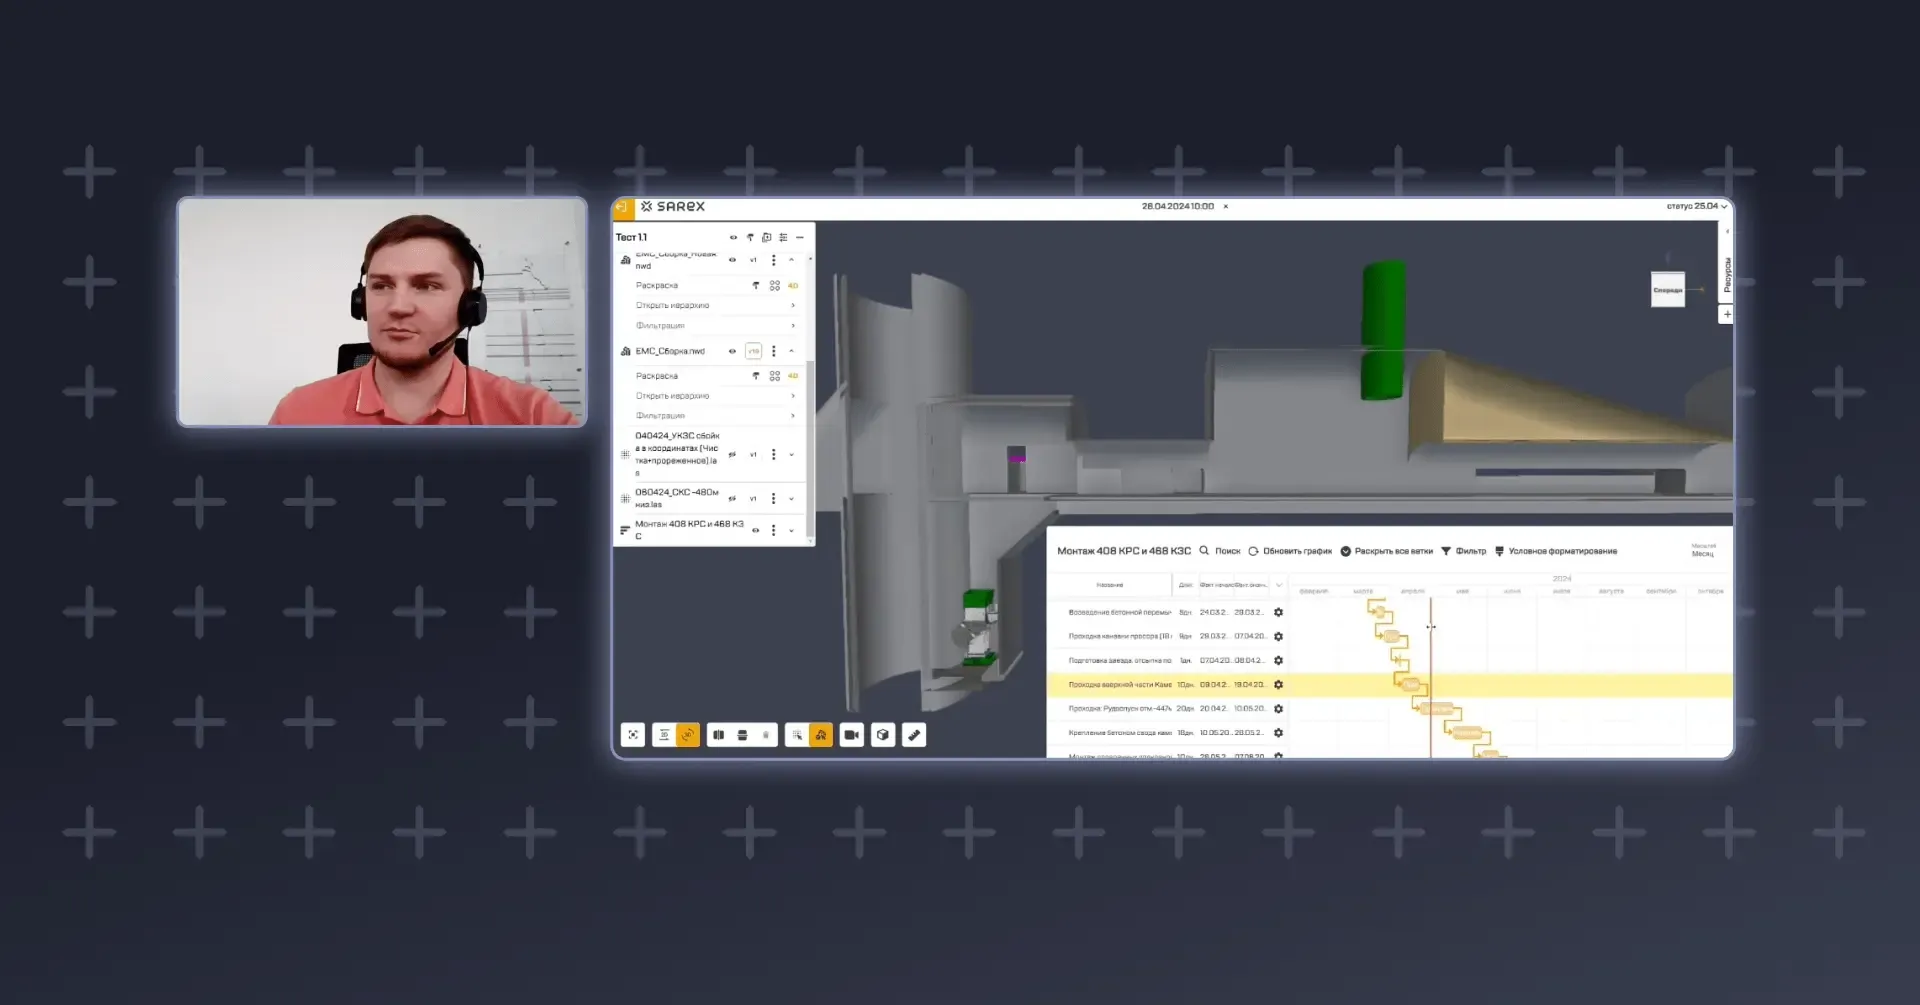Open the статус 25.04 dropdown
Viewport: 1920px width, 1005px height.
coord(1696,206)
